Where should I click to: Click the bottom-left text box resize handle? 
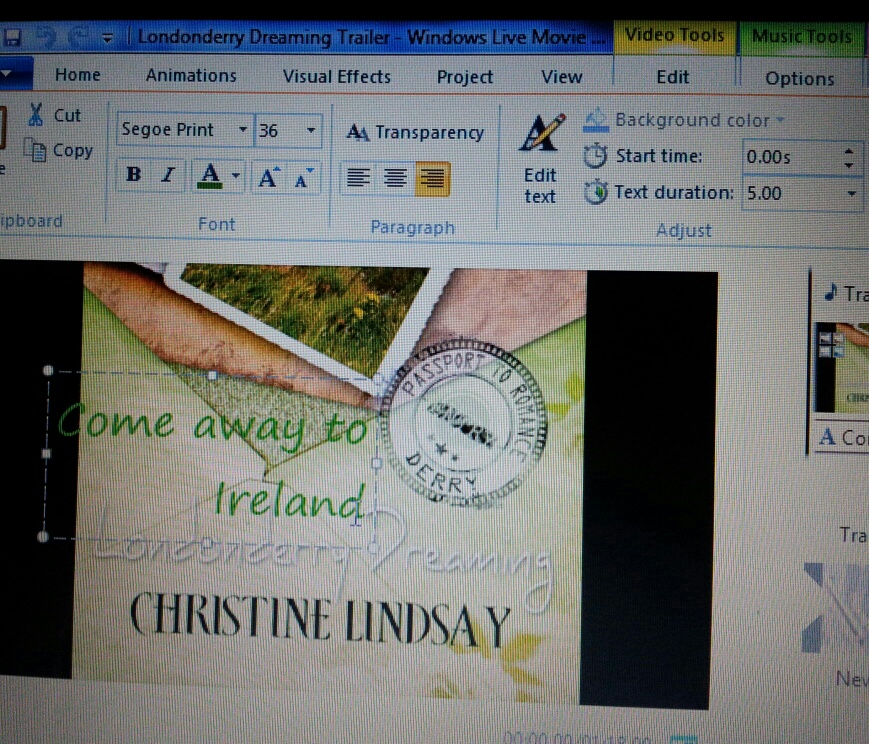(43, 536)
